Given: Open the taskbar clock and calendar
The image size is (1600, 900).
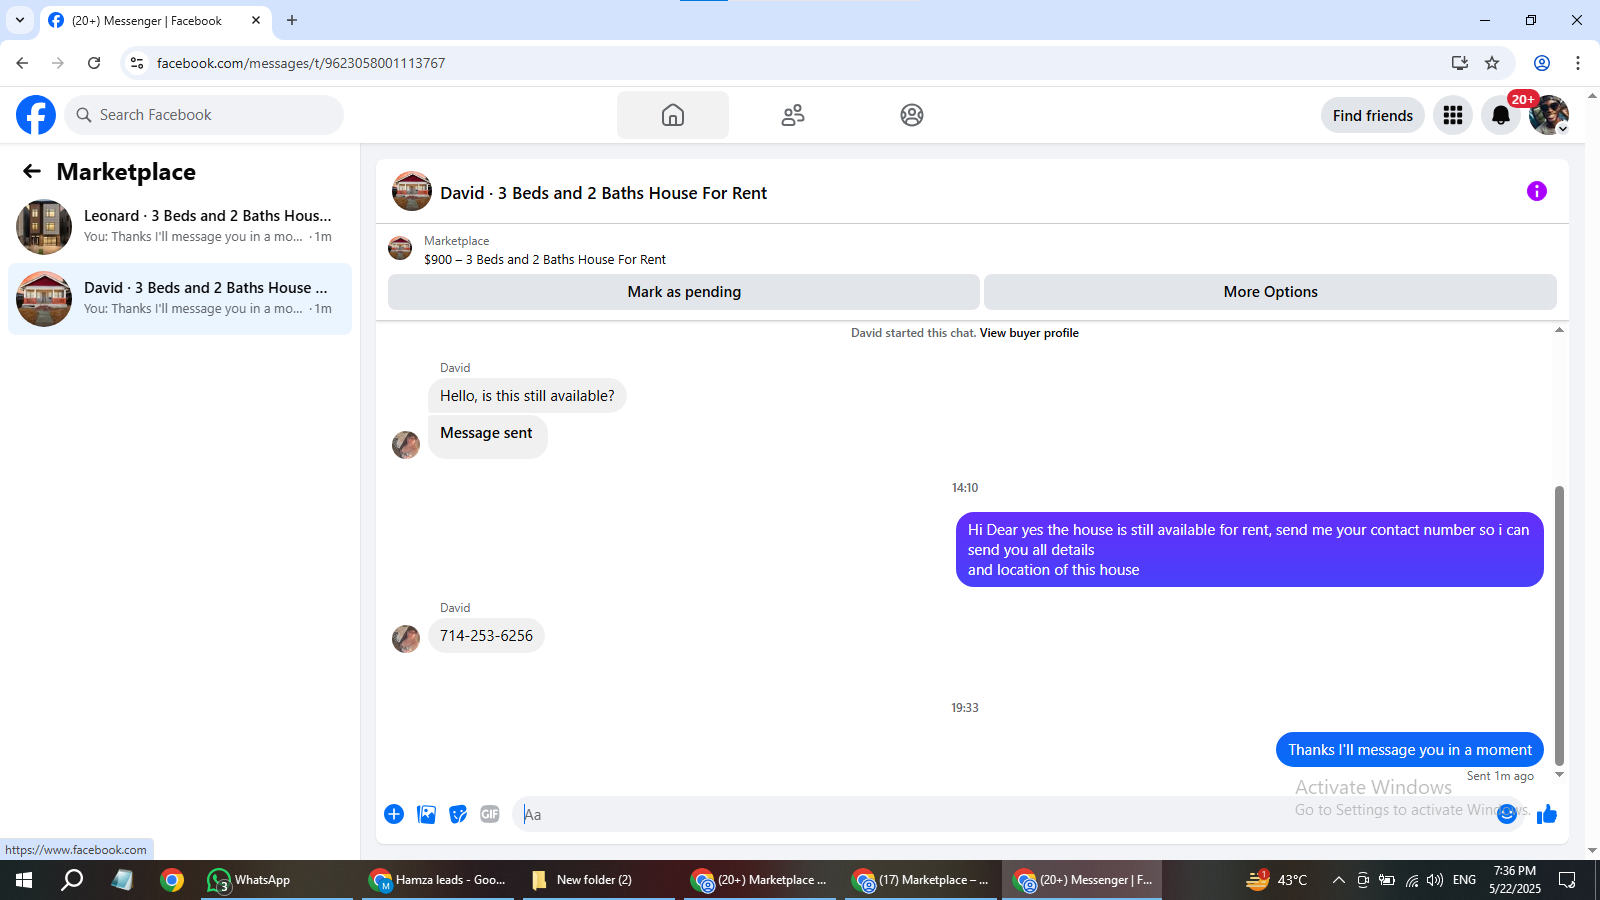Looking at the screenshot, I should pyautogui.click(x=1515, y=880).
